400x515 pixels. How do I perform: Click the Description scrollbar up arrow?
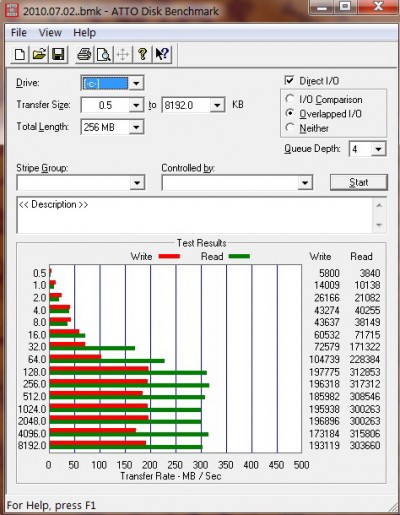tap(379, 205)
